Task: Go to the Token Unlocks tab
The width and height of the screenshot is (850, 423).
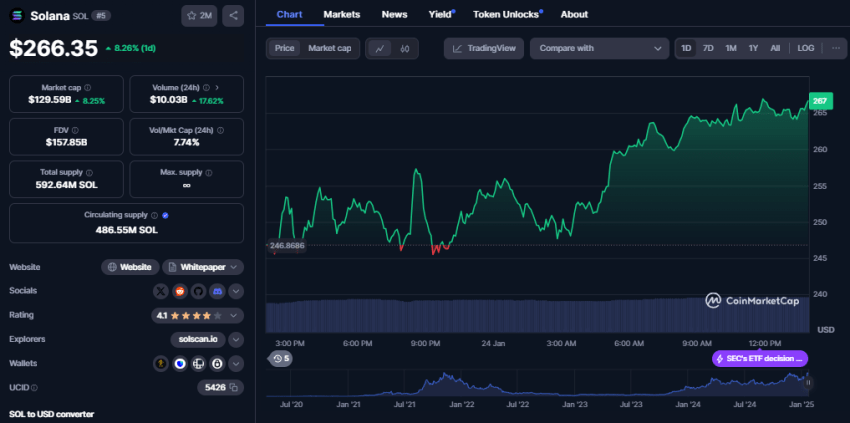Action: (x=508, y=15)
